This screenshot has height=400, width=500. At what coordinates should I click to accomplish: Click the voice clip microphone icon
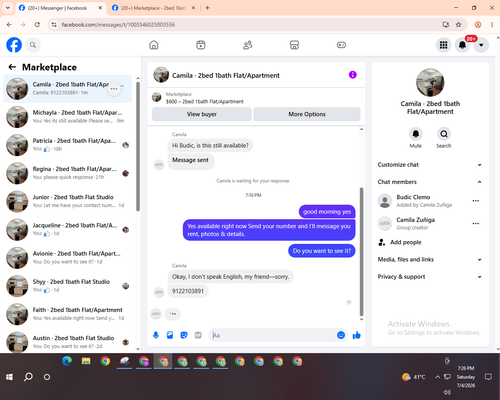(156, 335)
